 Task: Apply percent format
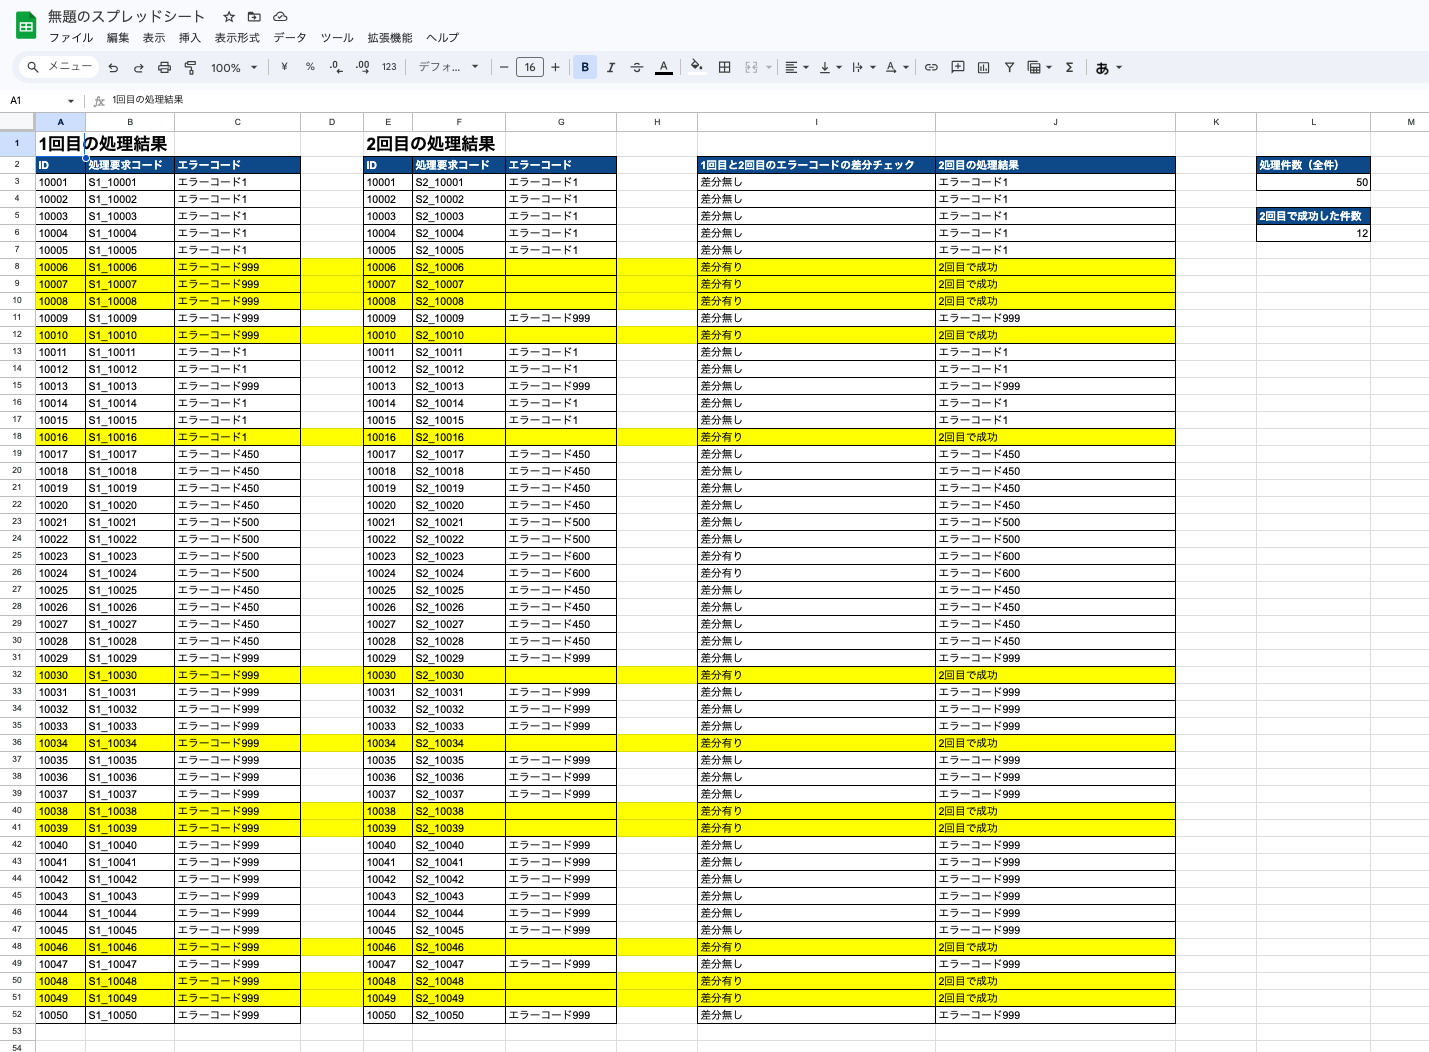[310, 67]
